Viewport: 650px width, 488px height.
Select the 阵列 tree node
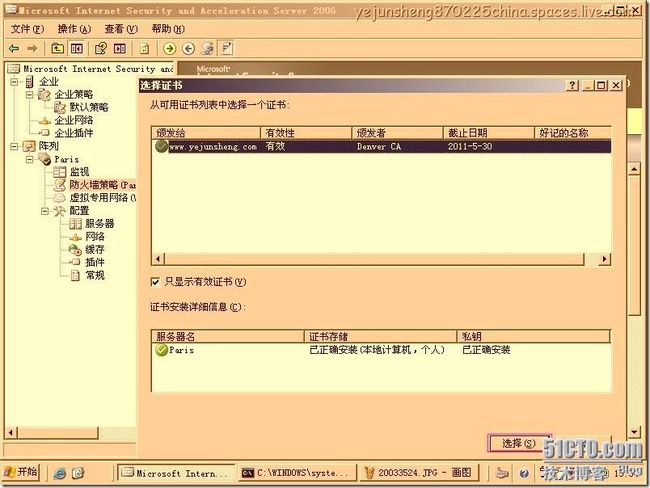49,146
